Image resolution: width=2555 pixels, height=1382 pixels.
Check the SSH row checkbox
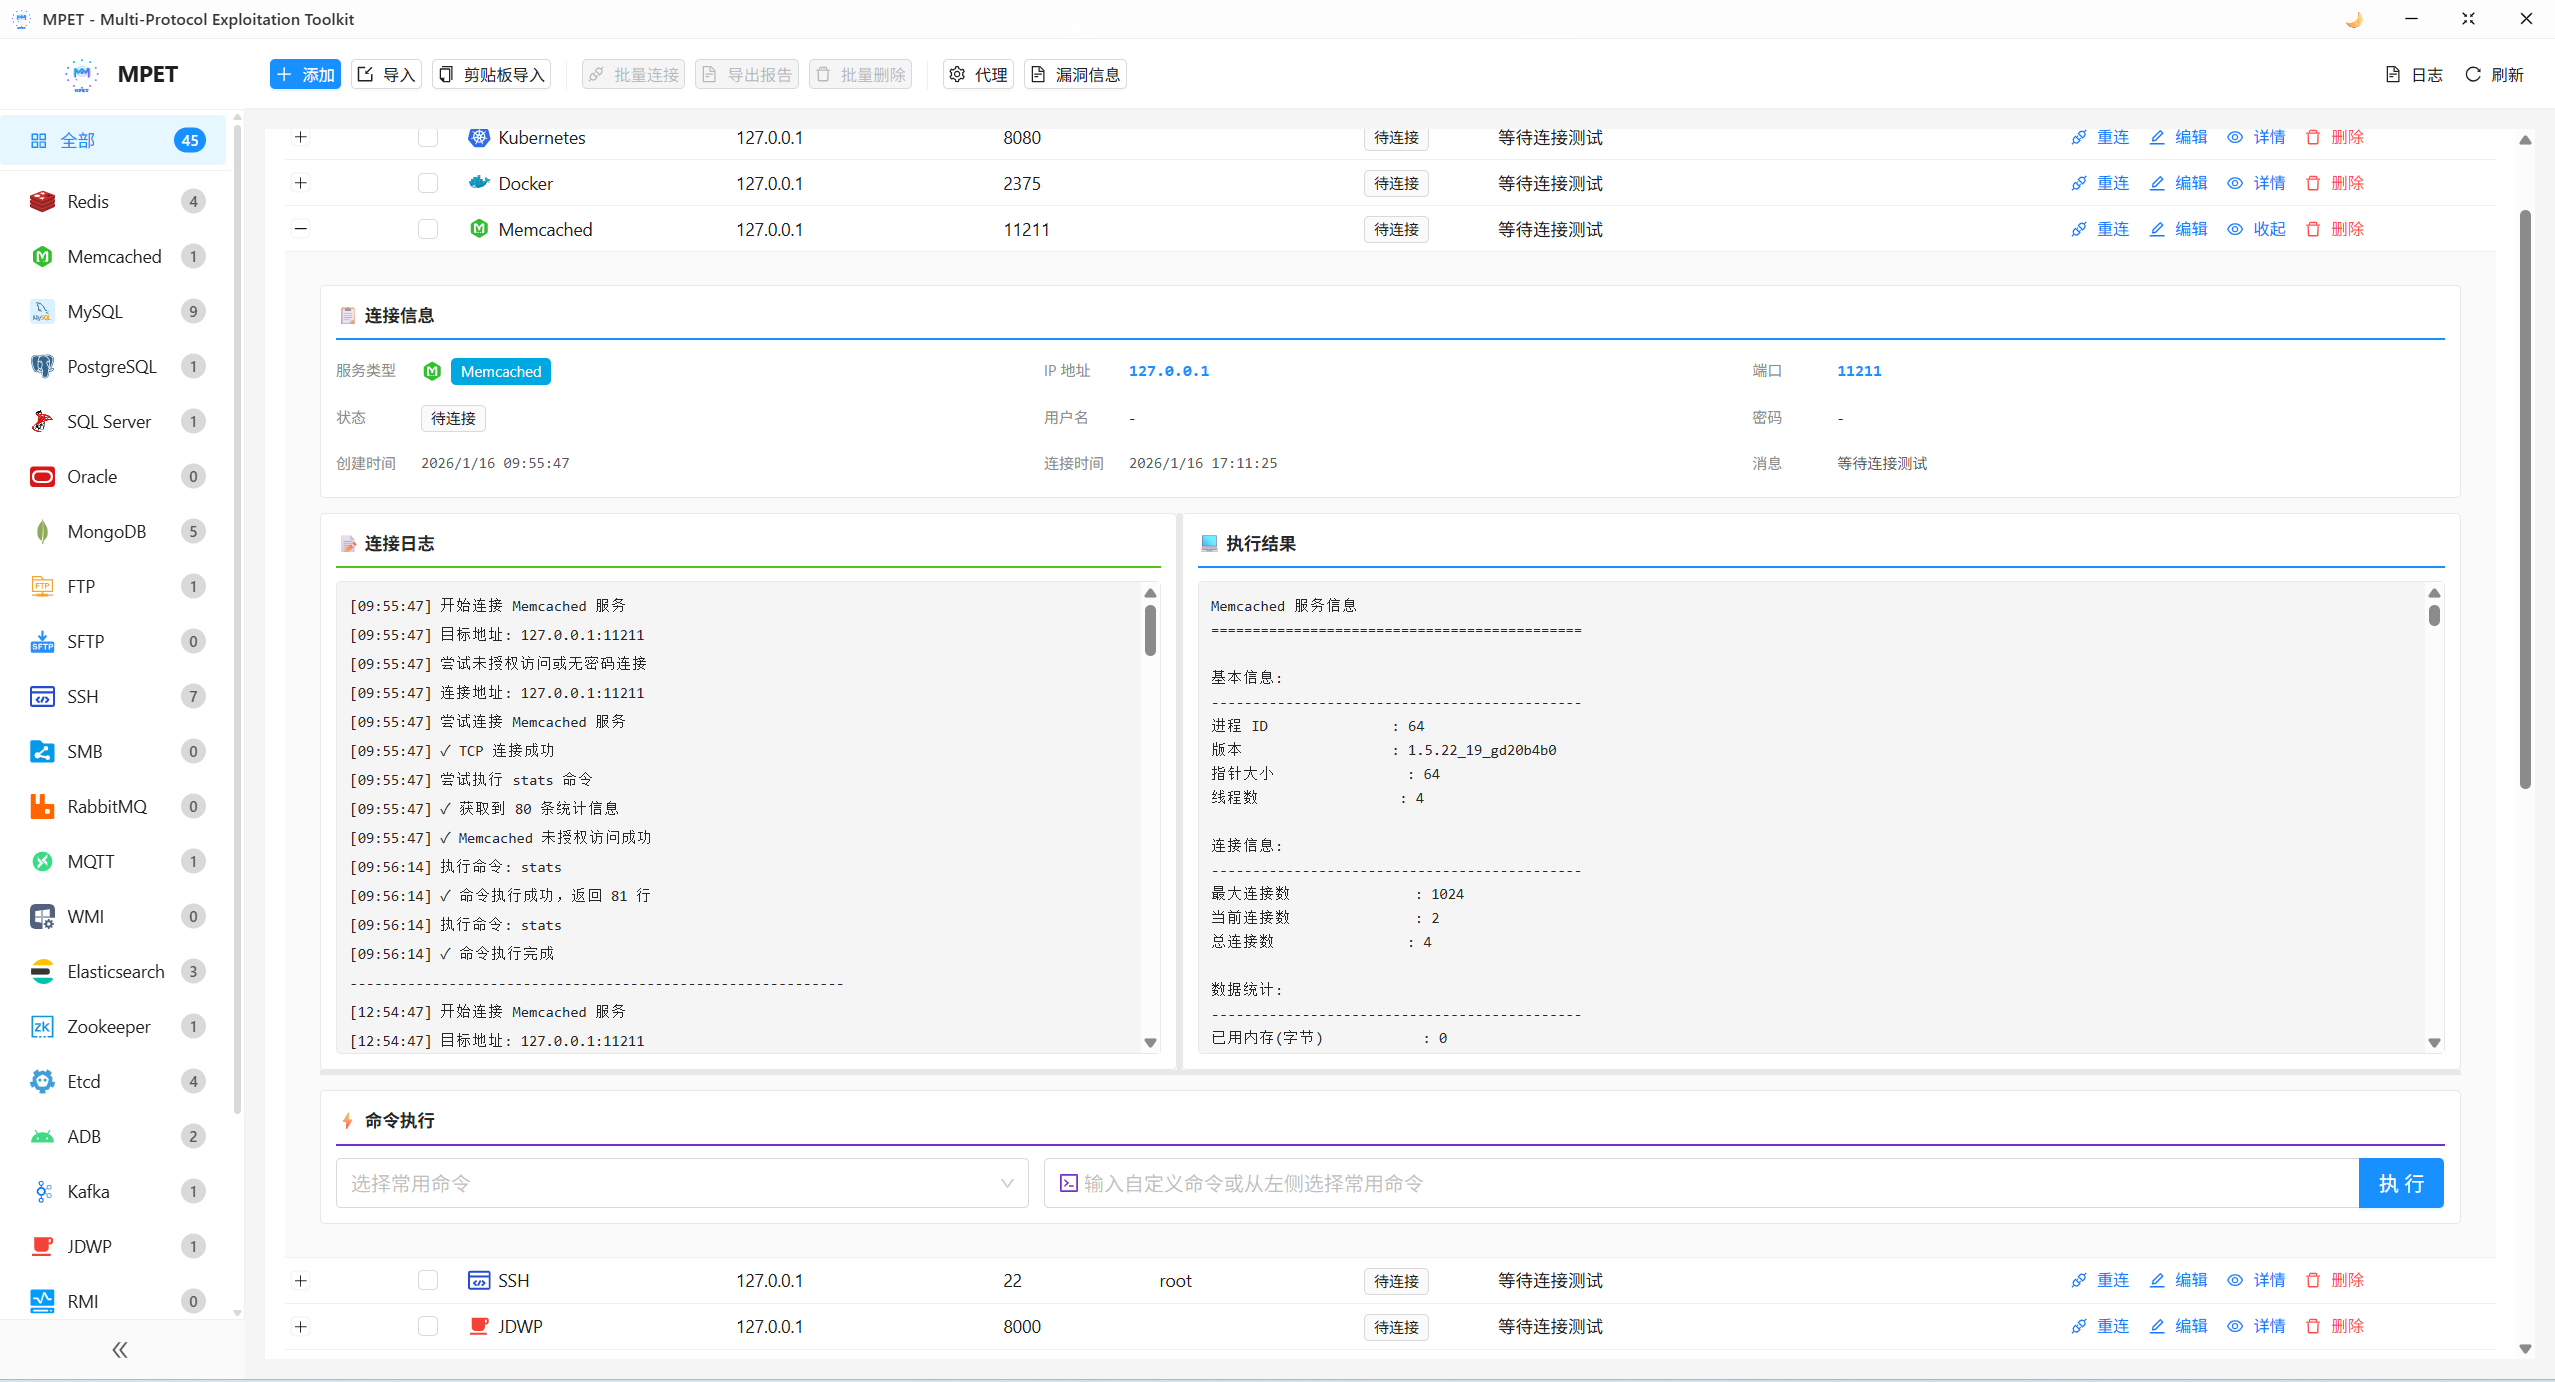point(428,1280)
